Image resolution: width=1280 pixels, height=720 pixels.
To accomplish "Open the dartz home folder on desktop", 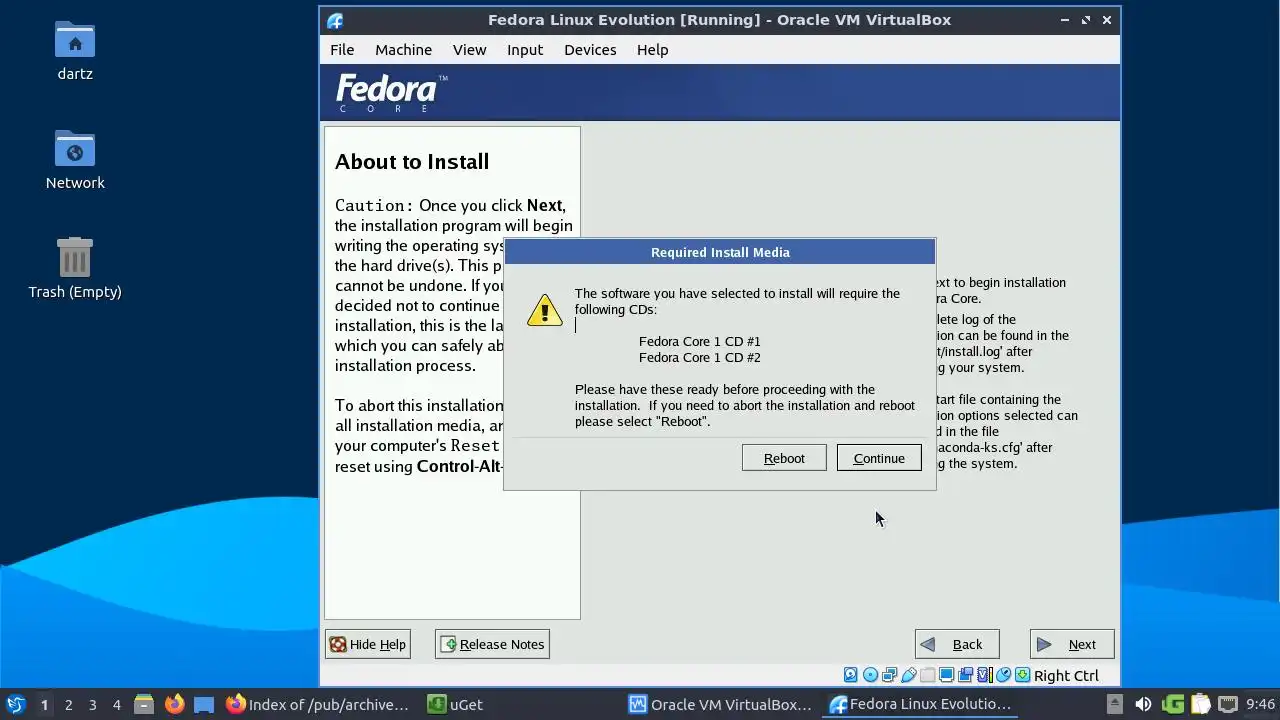I will 75,50.
